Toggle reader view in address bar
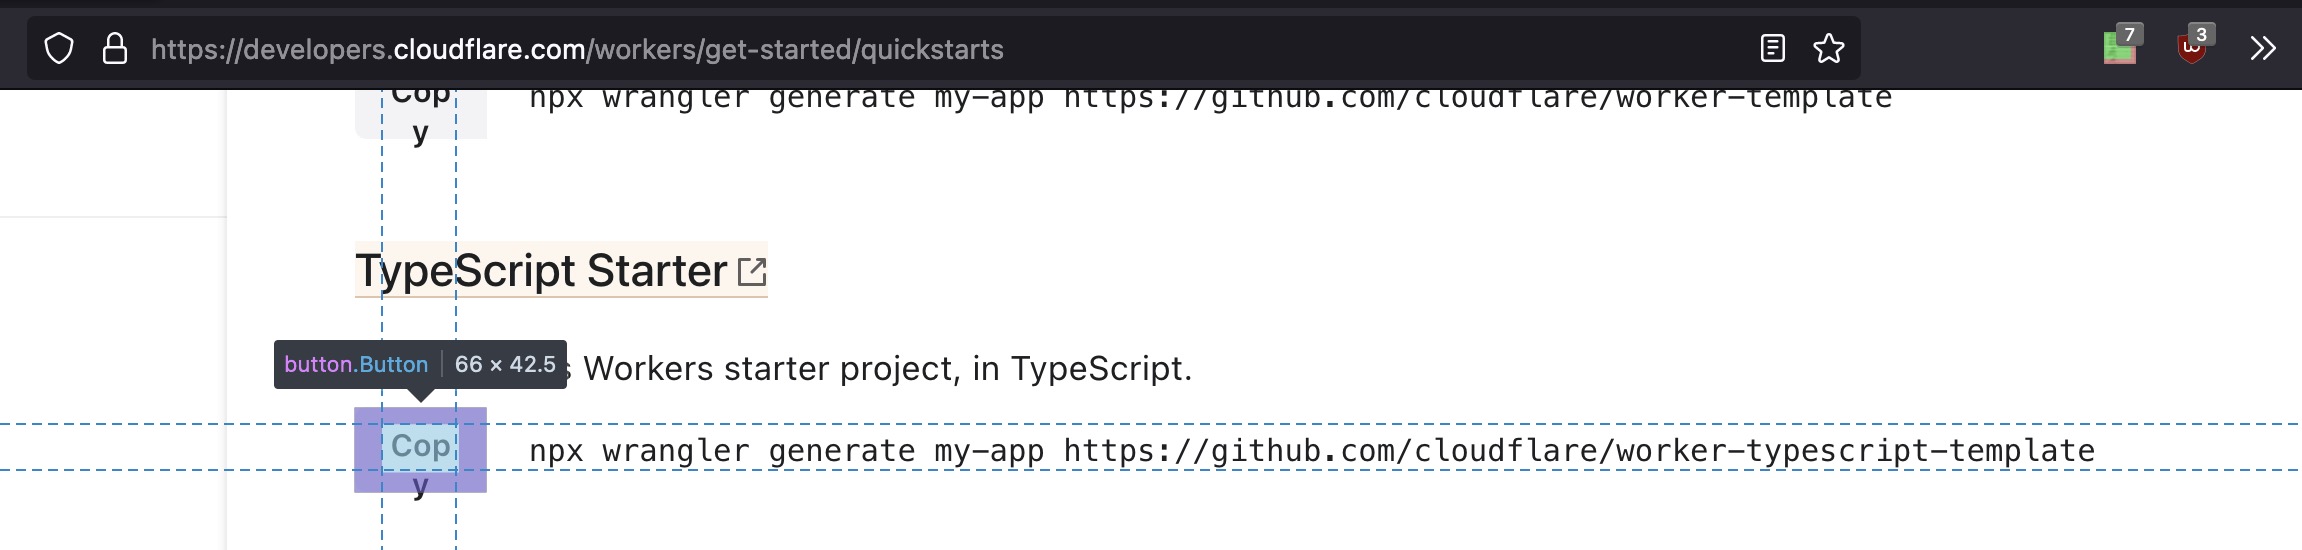This screenshot has height=550, width=2302. point(1772,48)
